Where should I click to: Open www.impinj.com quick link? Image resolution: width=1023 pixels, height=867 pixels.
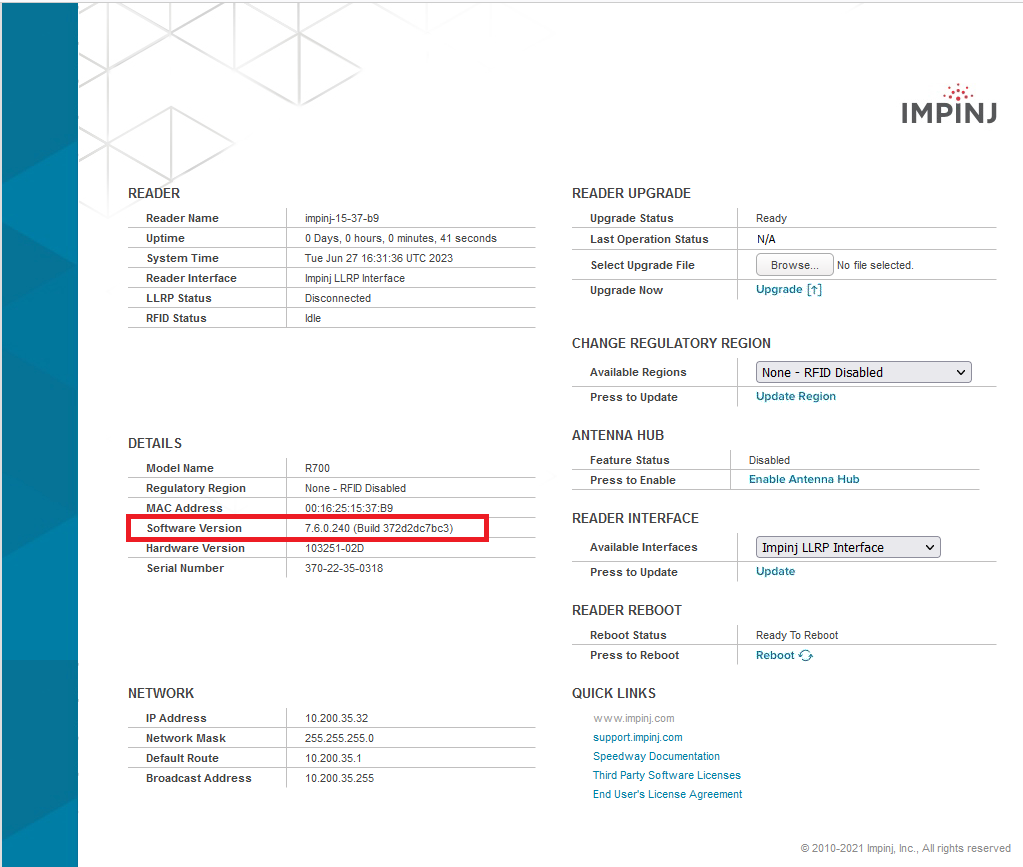[x=634, y=718]
